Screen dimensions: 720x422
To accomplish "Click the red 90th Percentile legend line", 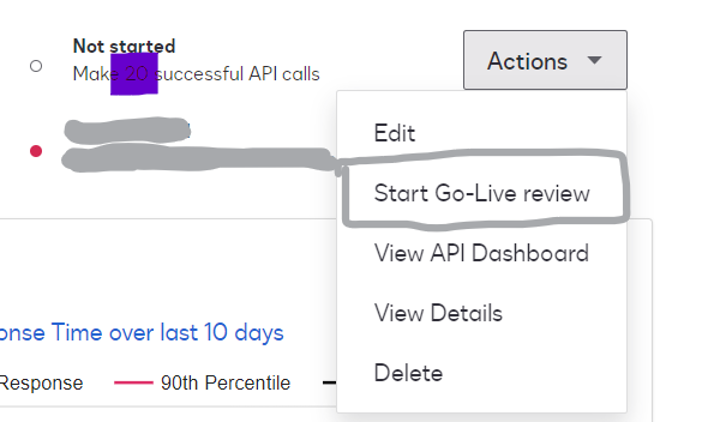I will (133, 383).
